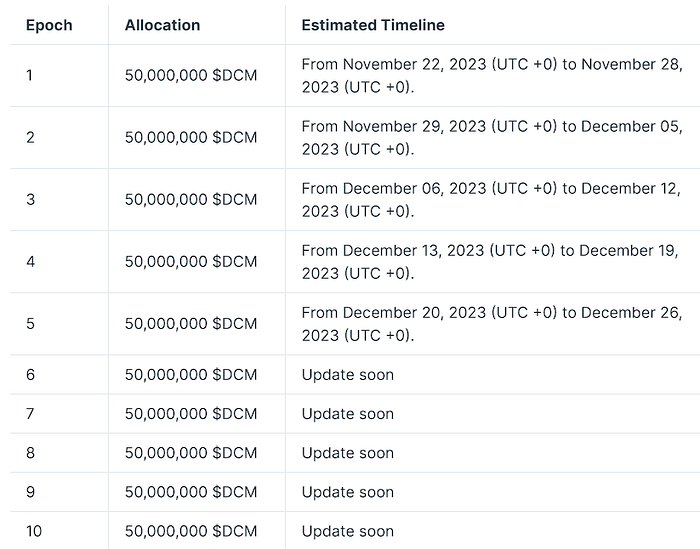This screenshot has height=549, width=700.
Task: Click Epoch 10 'Update soon' text
Action: (348, 531)
